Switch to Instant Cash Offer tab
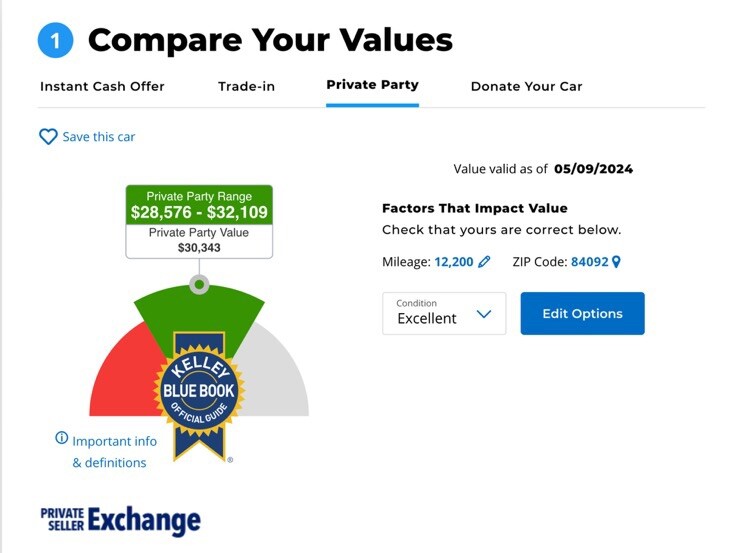This screenshot has width=733, height=553. click(x=102, y=86)
